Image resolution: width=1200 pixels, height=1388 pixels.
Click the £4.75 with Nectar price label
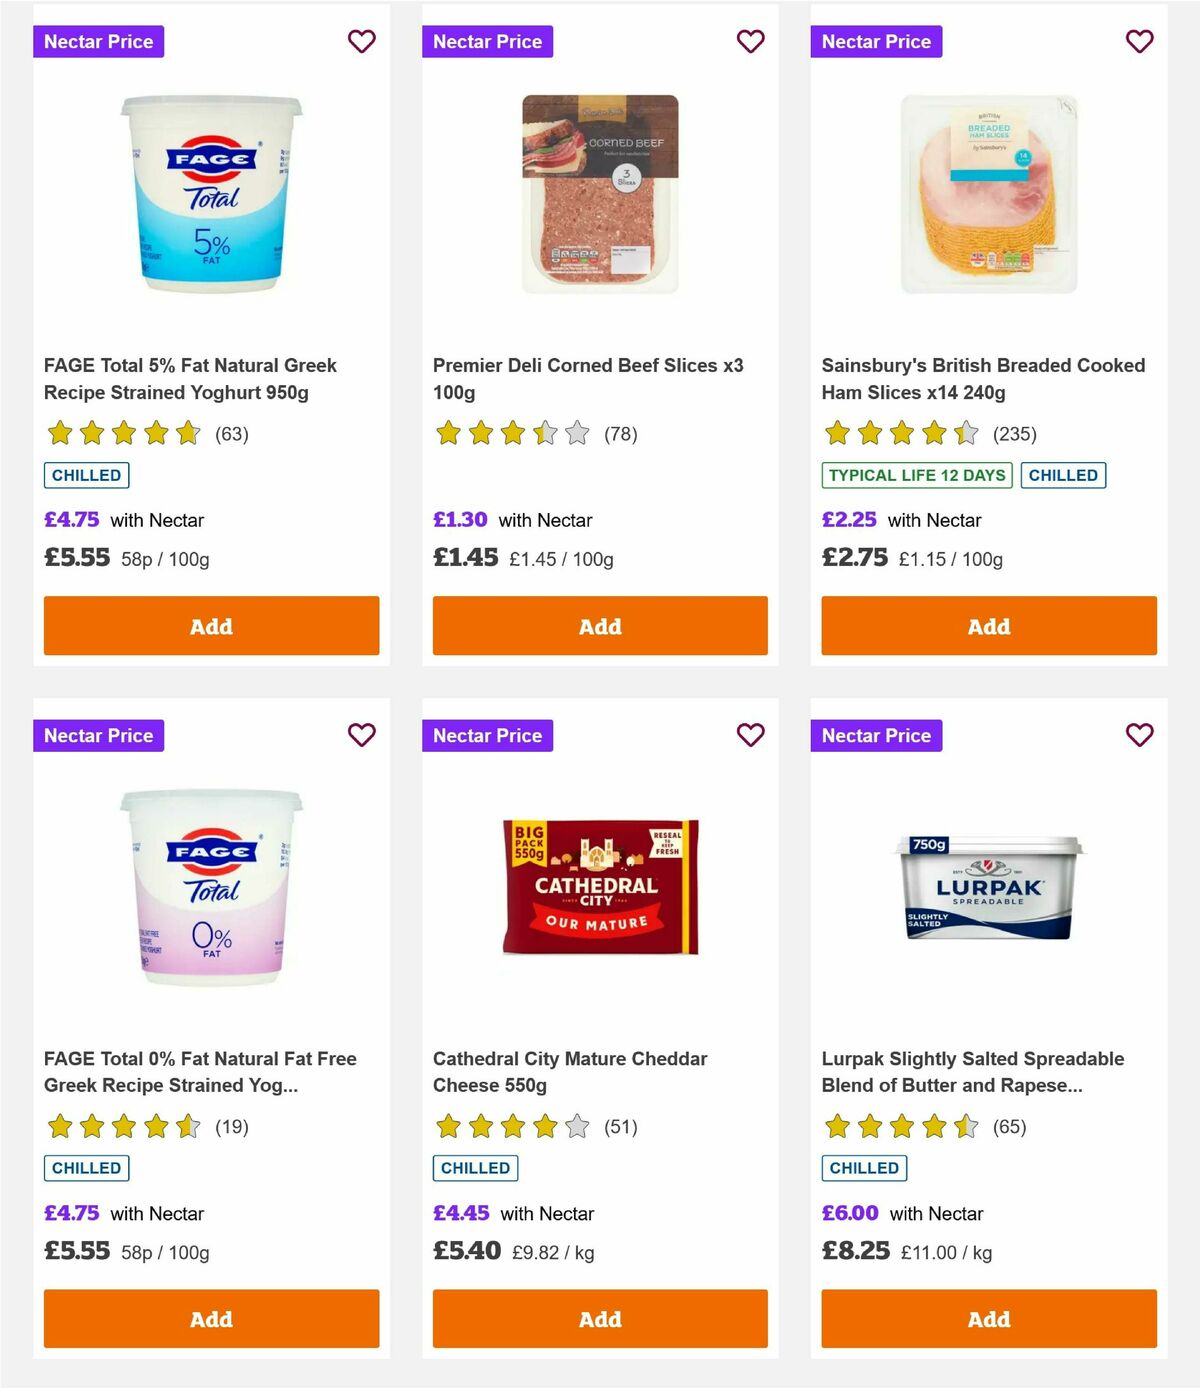(x=70, y=519)
